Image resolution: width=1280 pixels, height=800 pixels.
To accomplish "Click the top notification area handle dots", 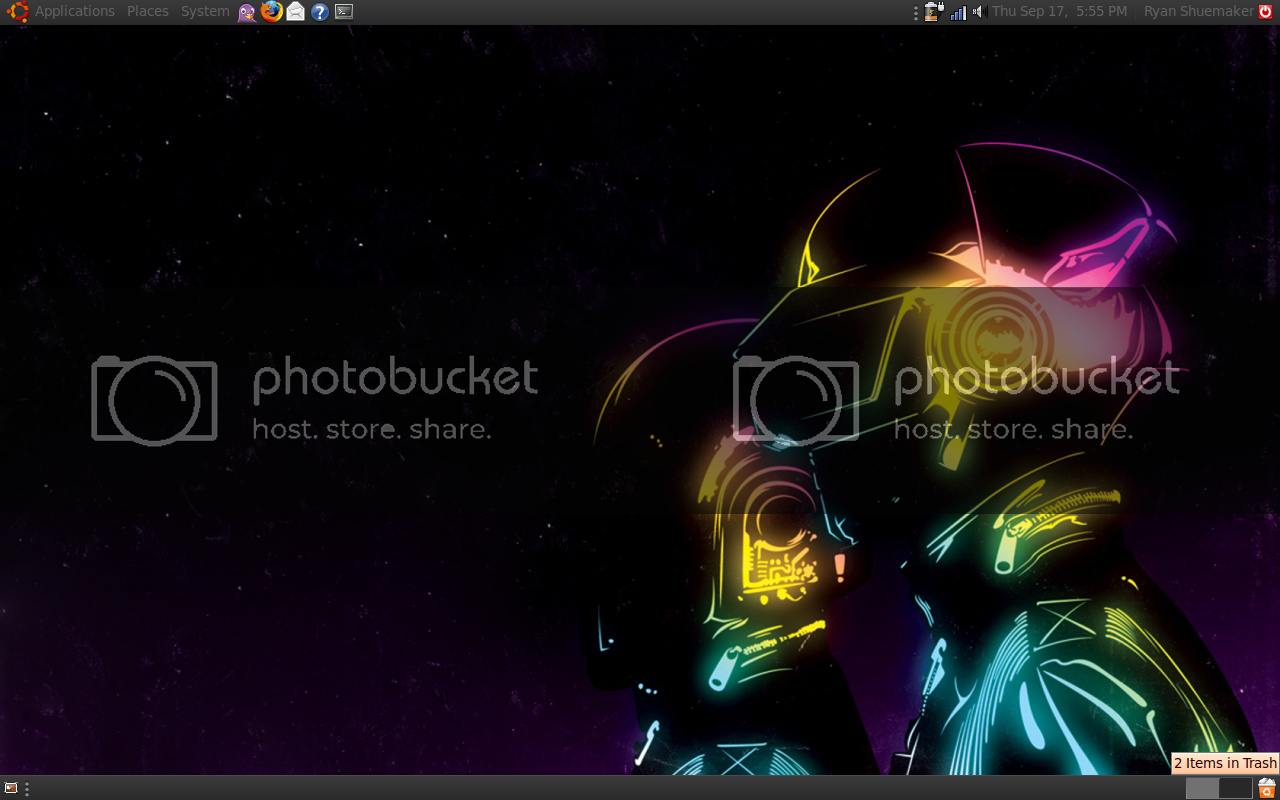I will pos(915,12).
